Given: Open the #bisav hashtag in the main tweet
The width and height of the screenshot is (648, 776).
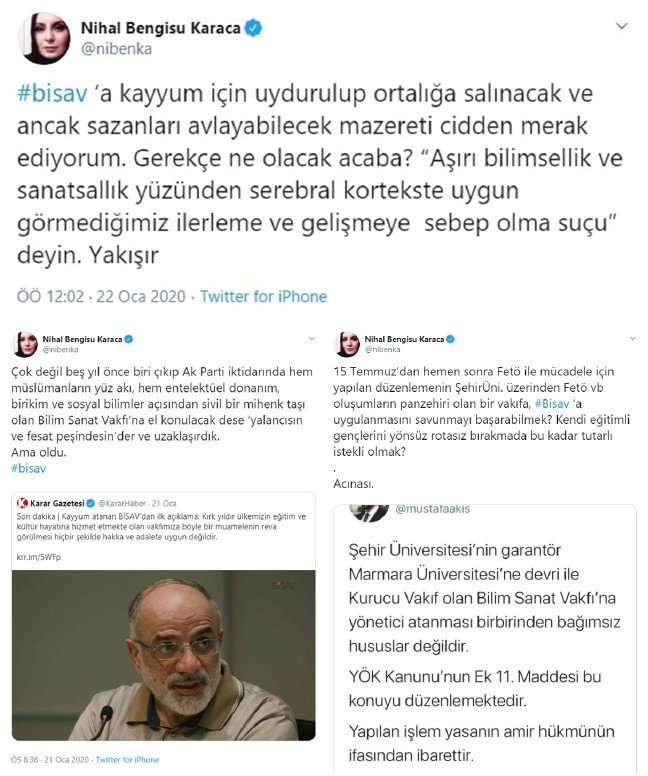Looking at the screenshot, I should tap(52, 93).
